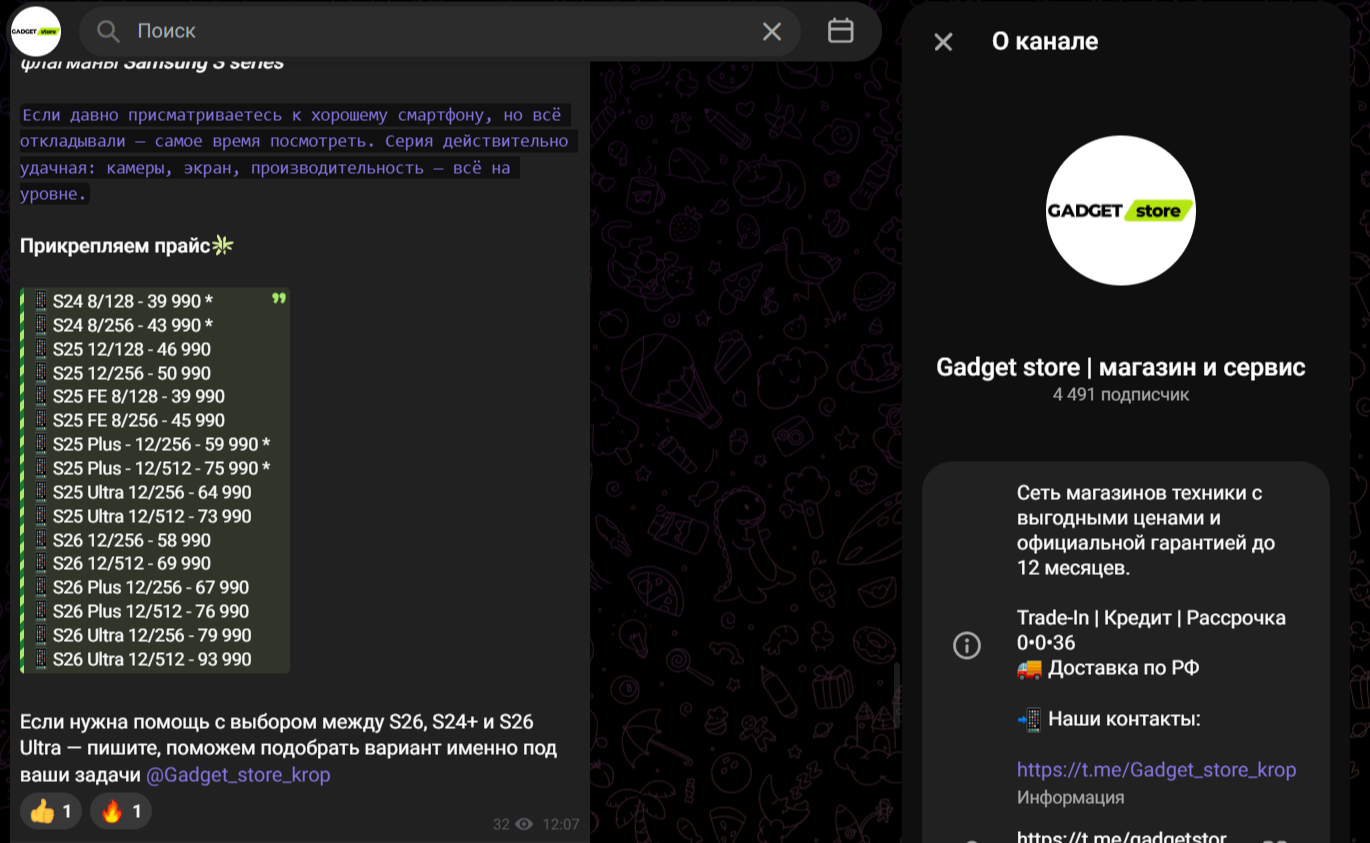
Task: Open the @Gadget_store_krop mention in the post
Action: point(238,775)
